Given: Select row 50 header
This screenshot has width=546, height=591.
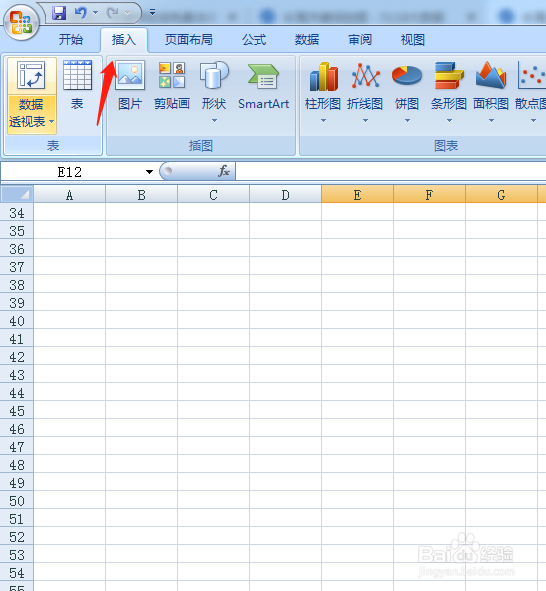Looking at the screenshot, I should point(17,501).
